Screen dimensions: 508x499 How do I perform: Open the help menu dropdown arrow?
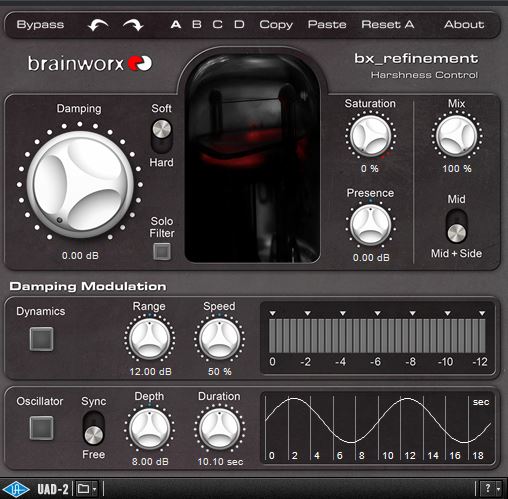tap(498, 489)
